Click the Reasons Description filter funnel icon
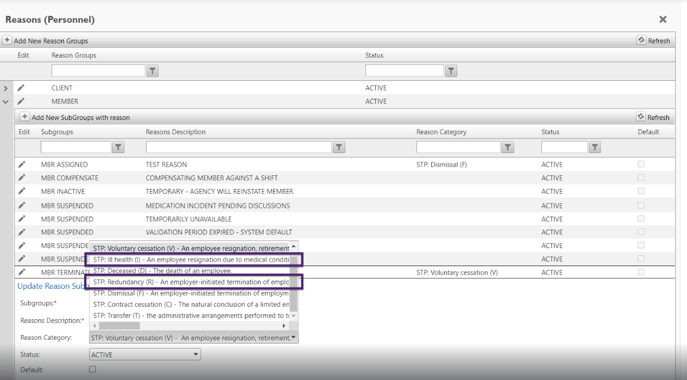 [339, 147]
